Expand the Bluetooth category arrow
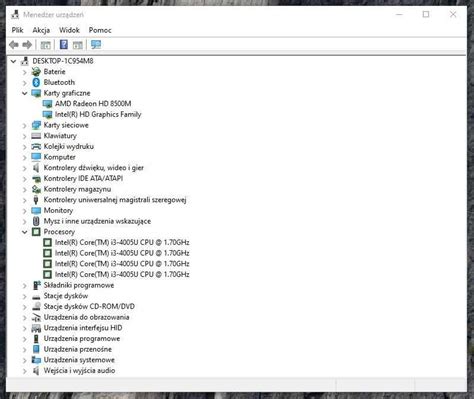The height and width of the screenshot is (399, 474). 24,83
